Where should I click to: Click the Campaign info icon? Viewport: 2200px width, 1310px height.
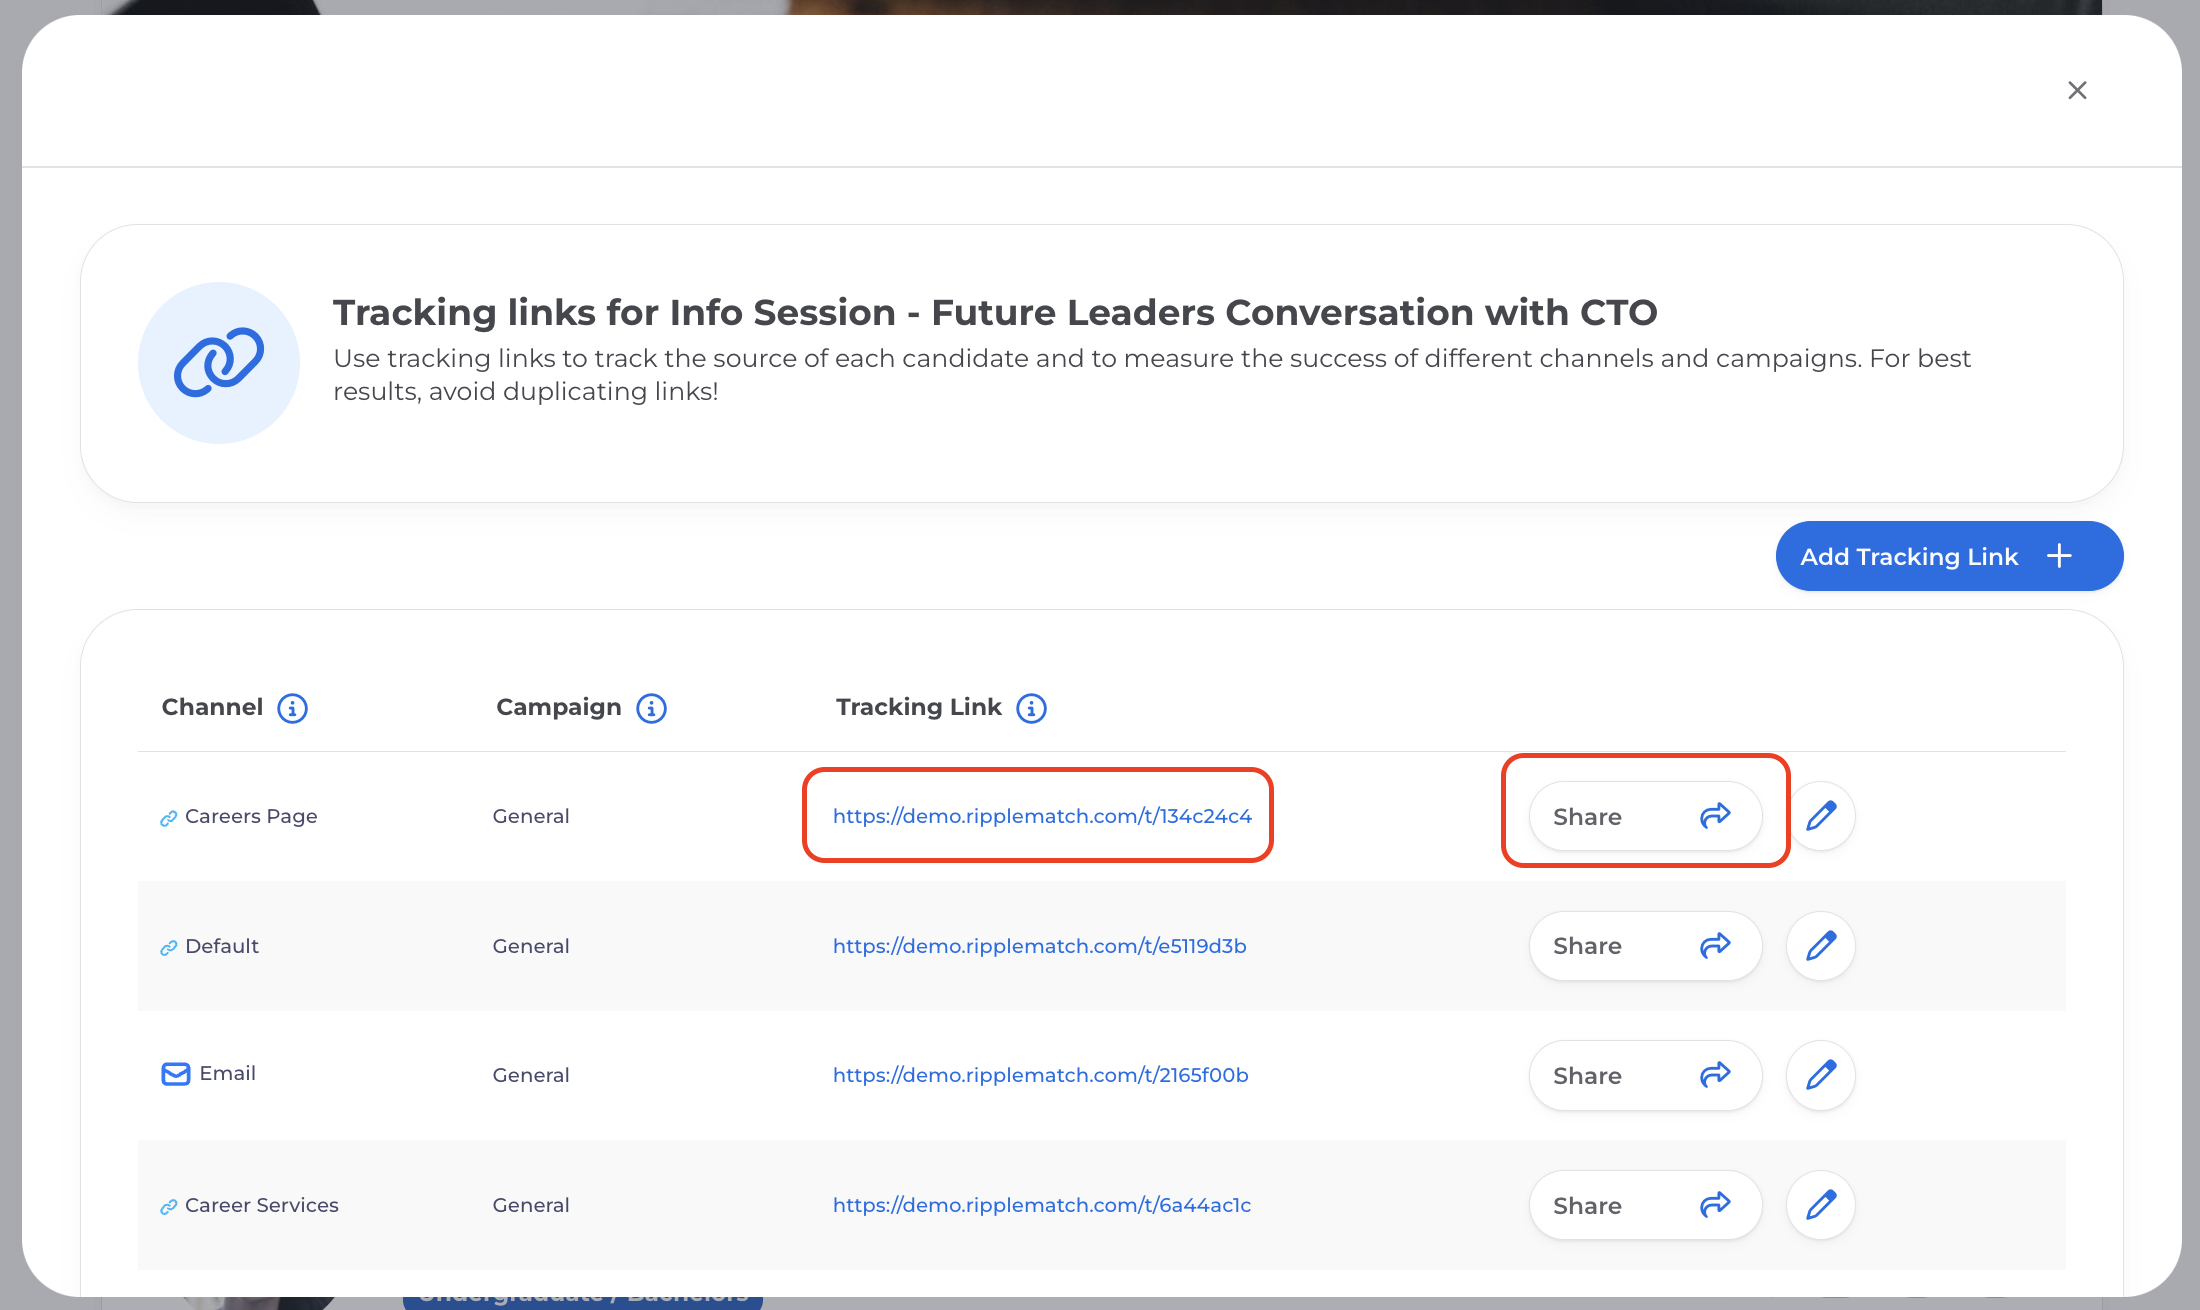pyautogui.click(x=651, y=708)
